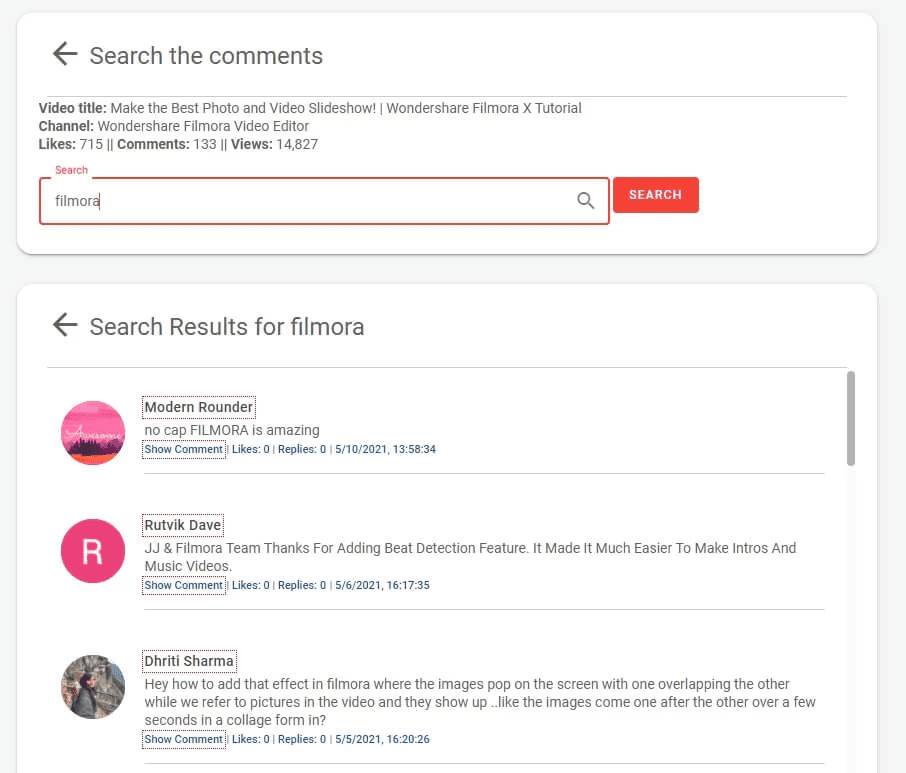Show Comment for Dhriti Sharma's post
The width and height of the screenshot is (906, 773).
click(183, 739)
